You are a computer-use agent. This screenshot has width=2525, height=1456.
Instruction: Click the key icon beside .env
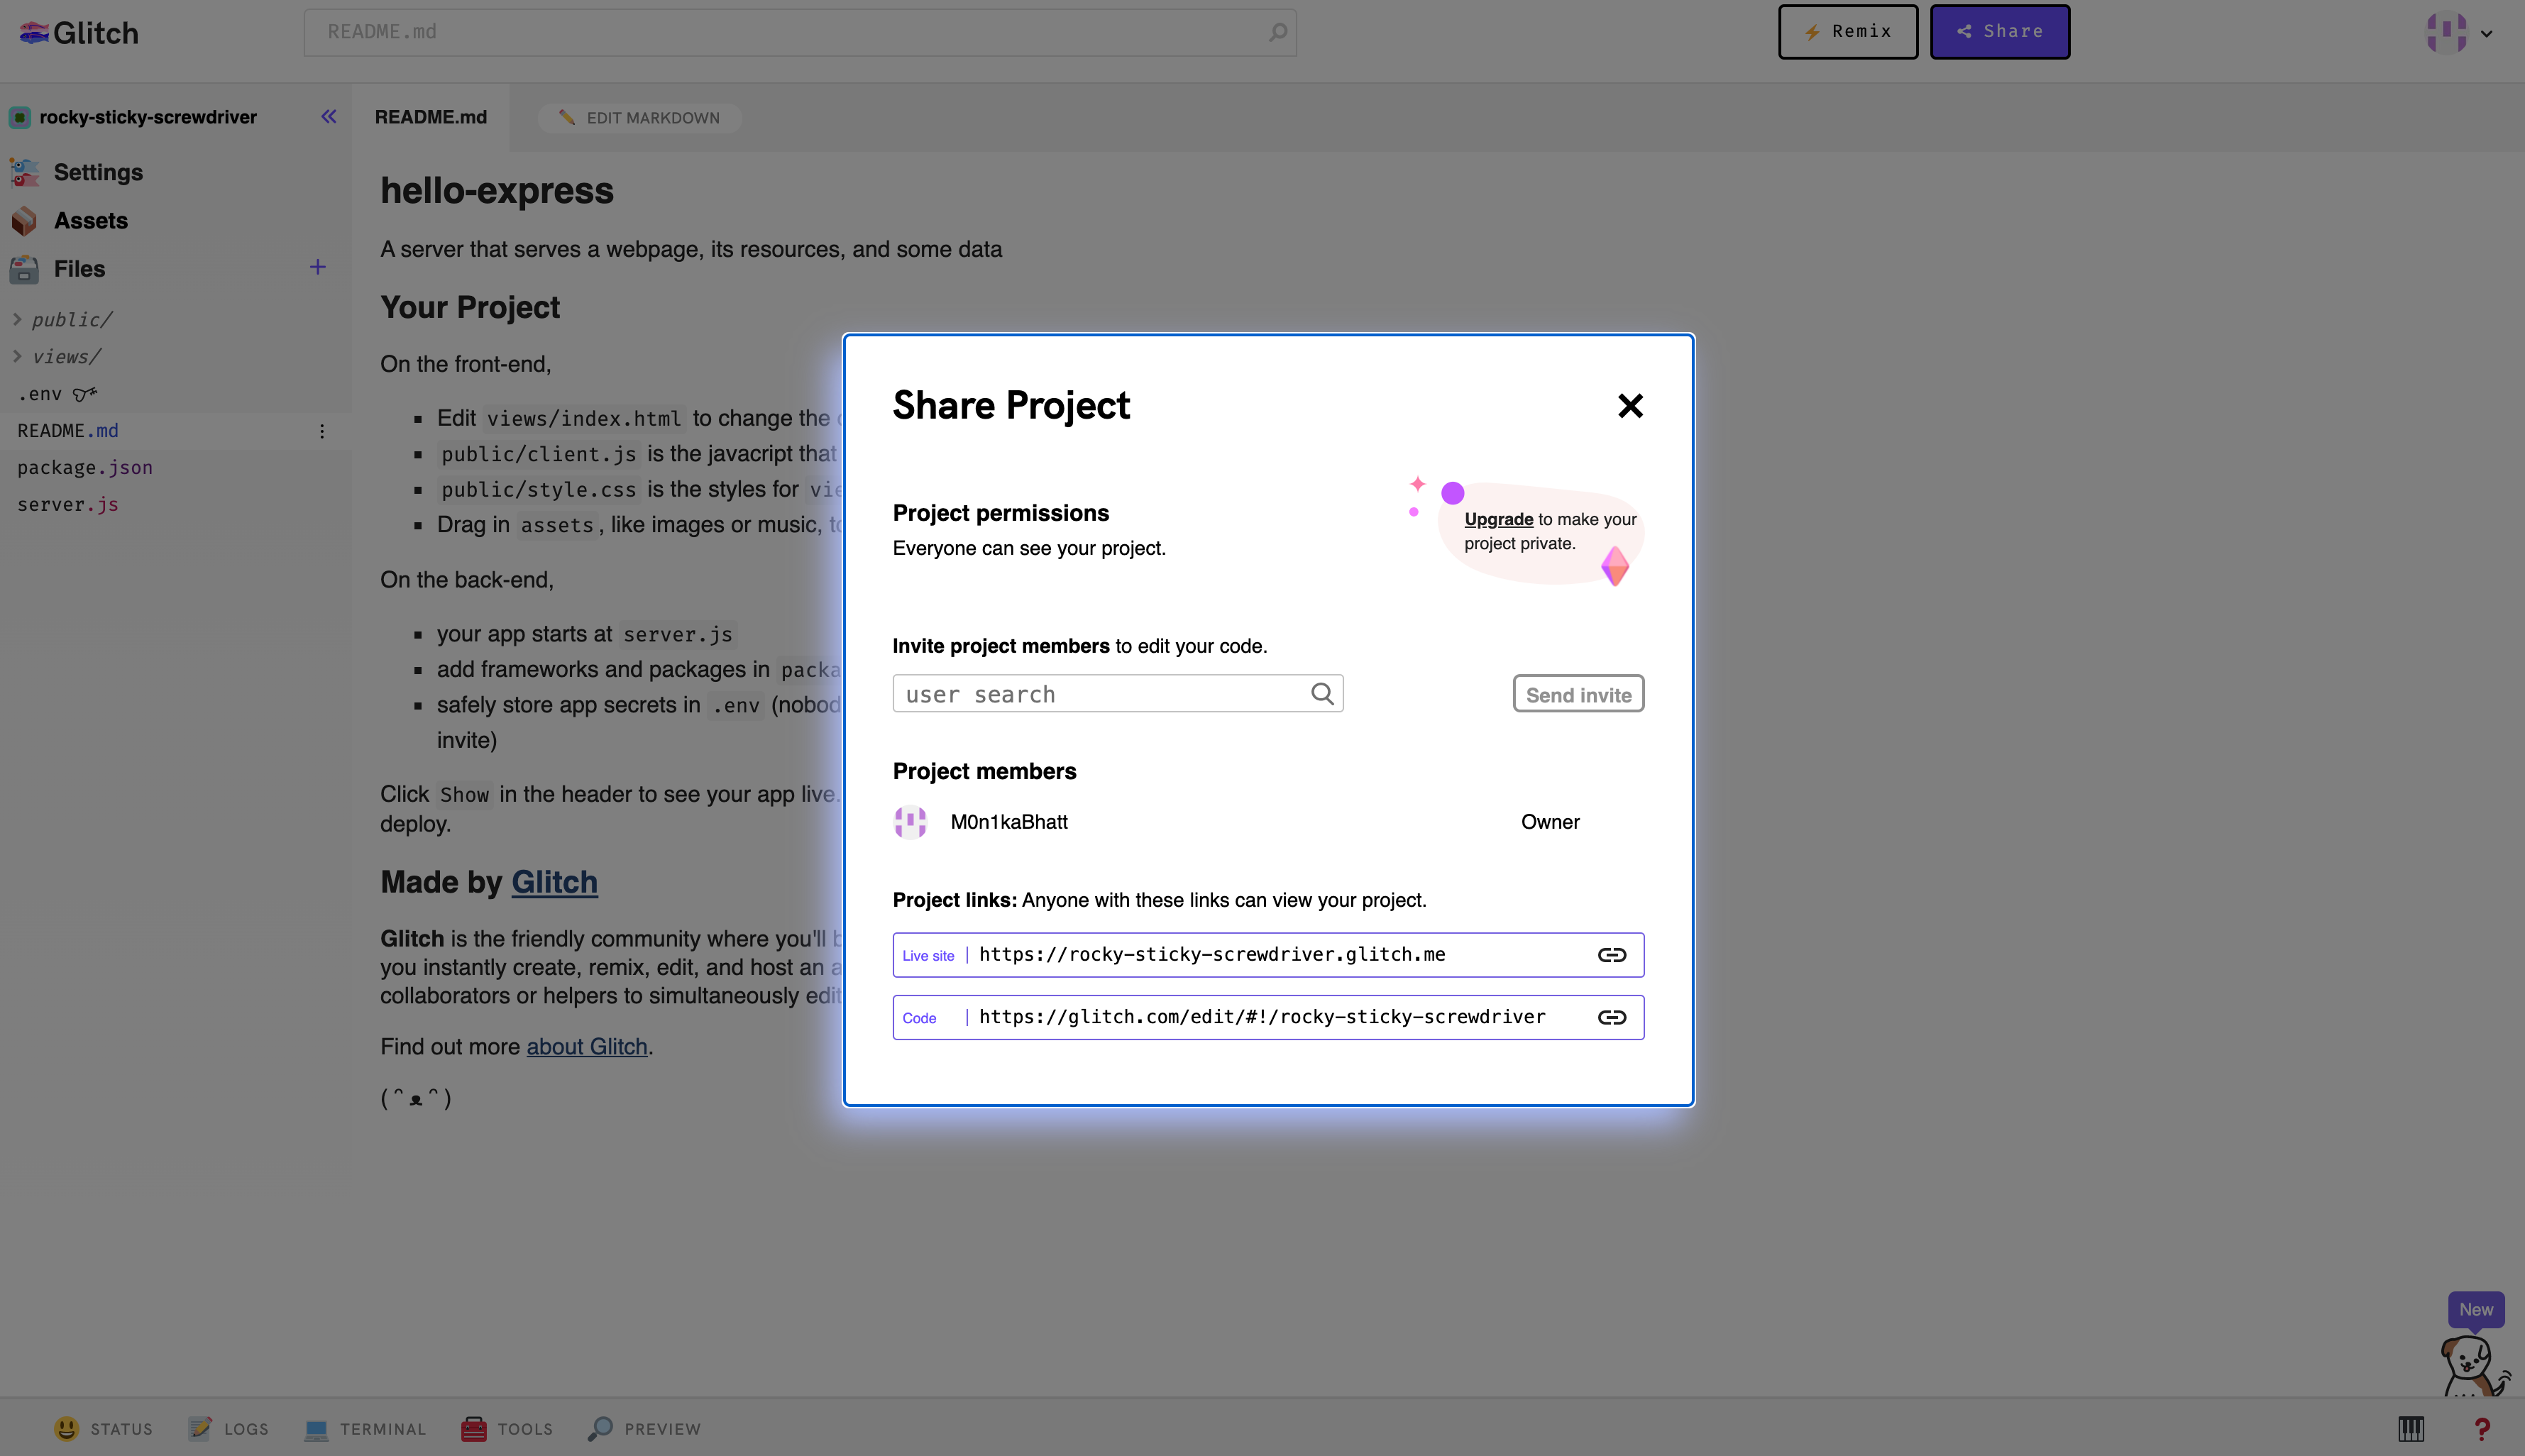click(x=85, y=394)
